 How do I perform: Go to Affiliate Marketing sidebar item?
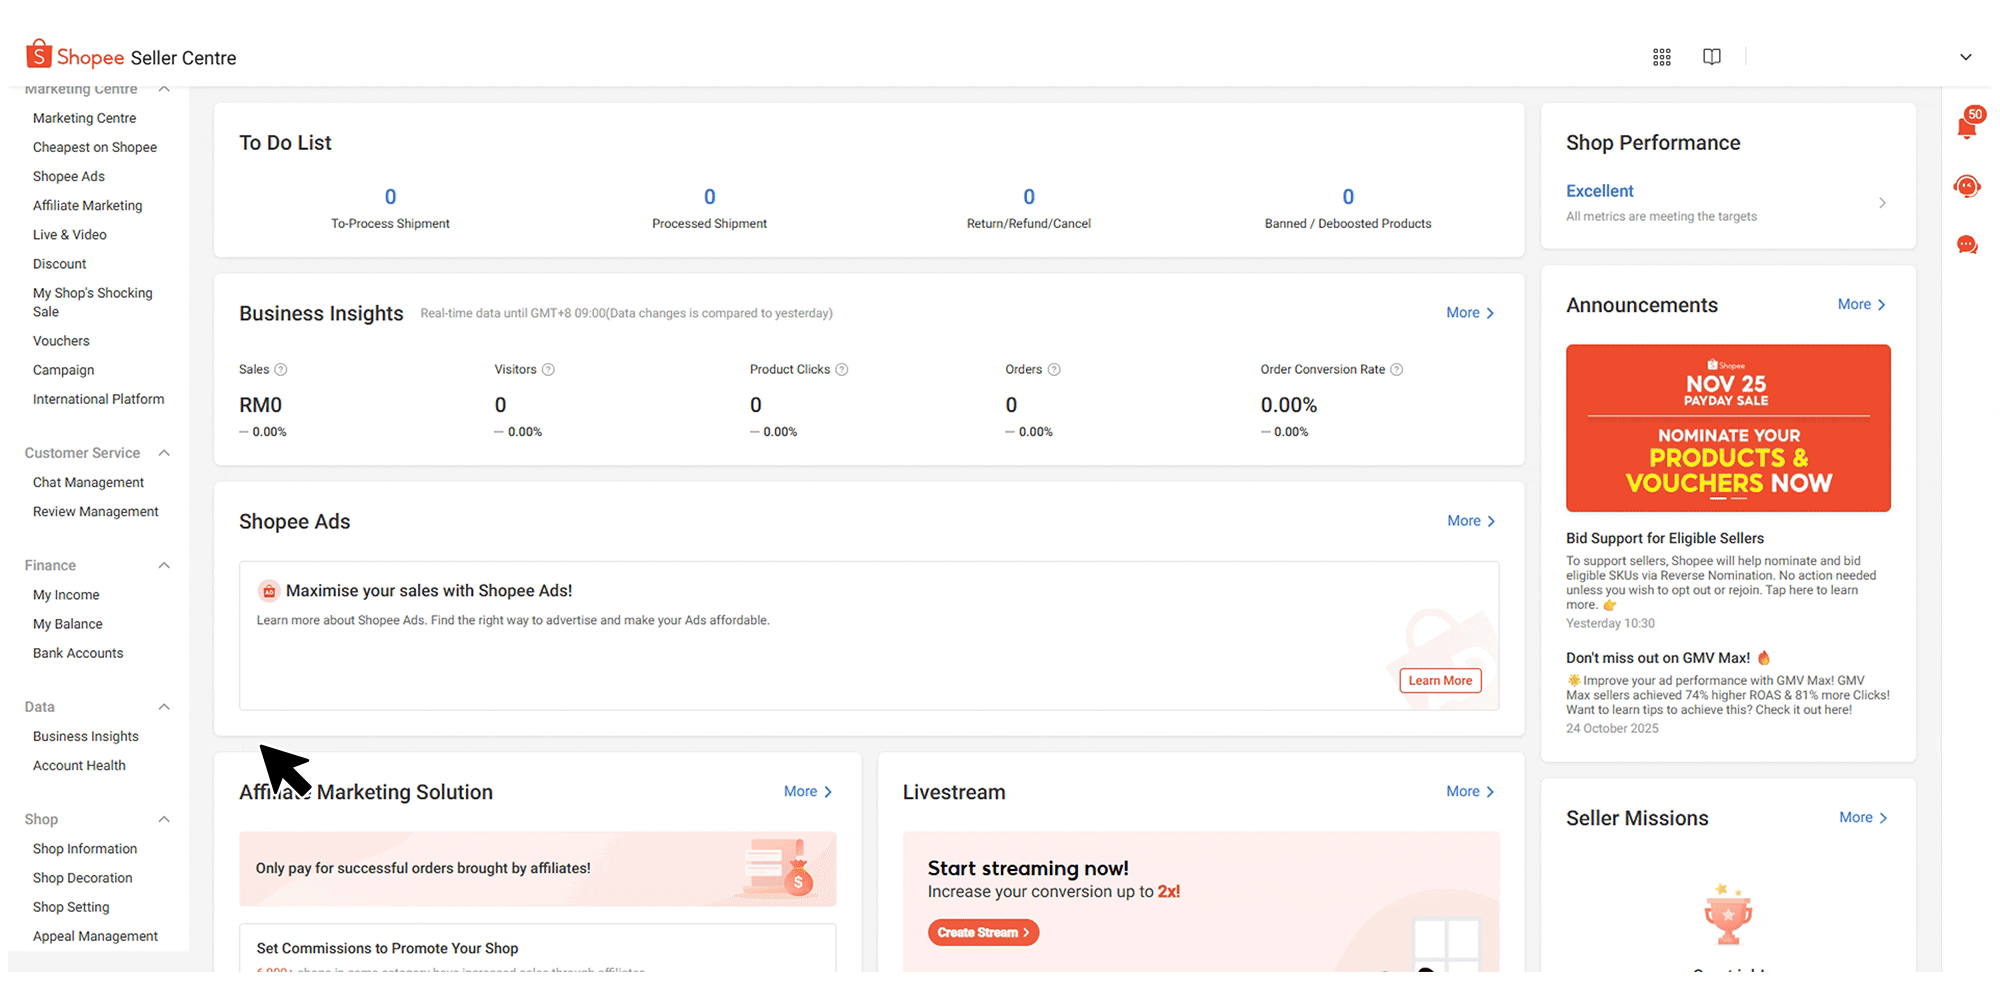click(x=88, y=205)
